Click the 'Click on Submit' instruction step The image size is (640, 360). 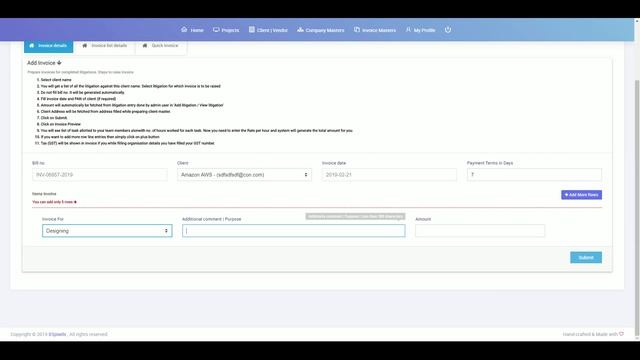pyautogui.click(x=54, y=118)
